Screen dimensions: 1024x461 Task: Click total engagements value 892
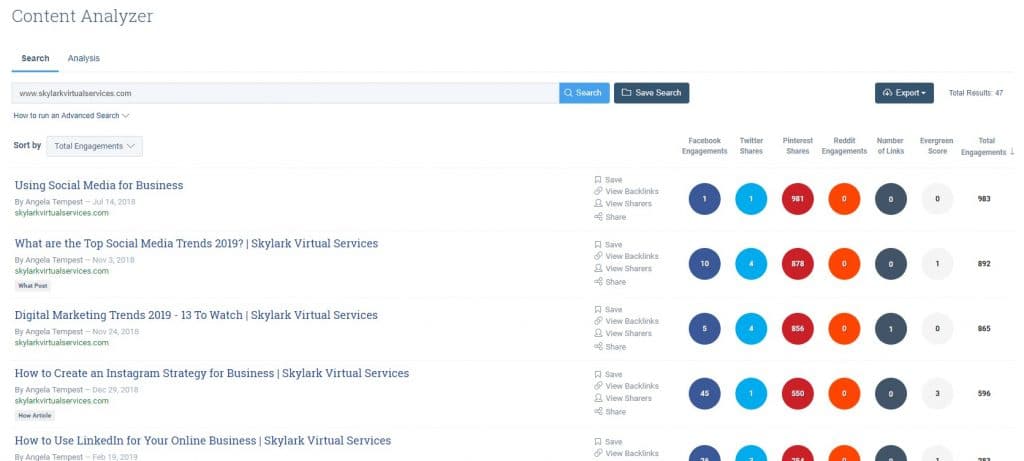[x=984, y=264]
